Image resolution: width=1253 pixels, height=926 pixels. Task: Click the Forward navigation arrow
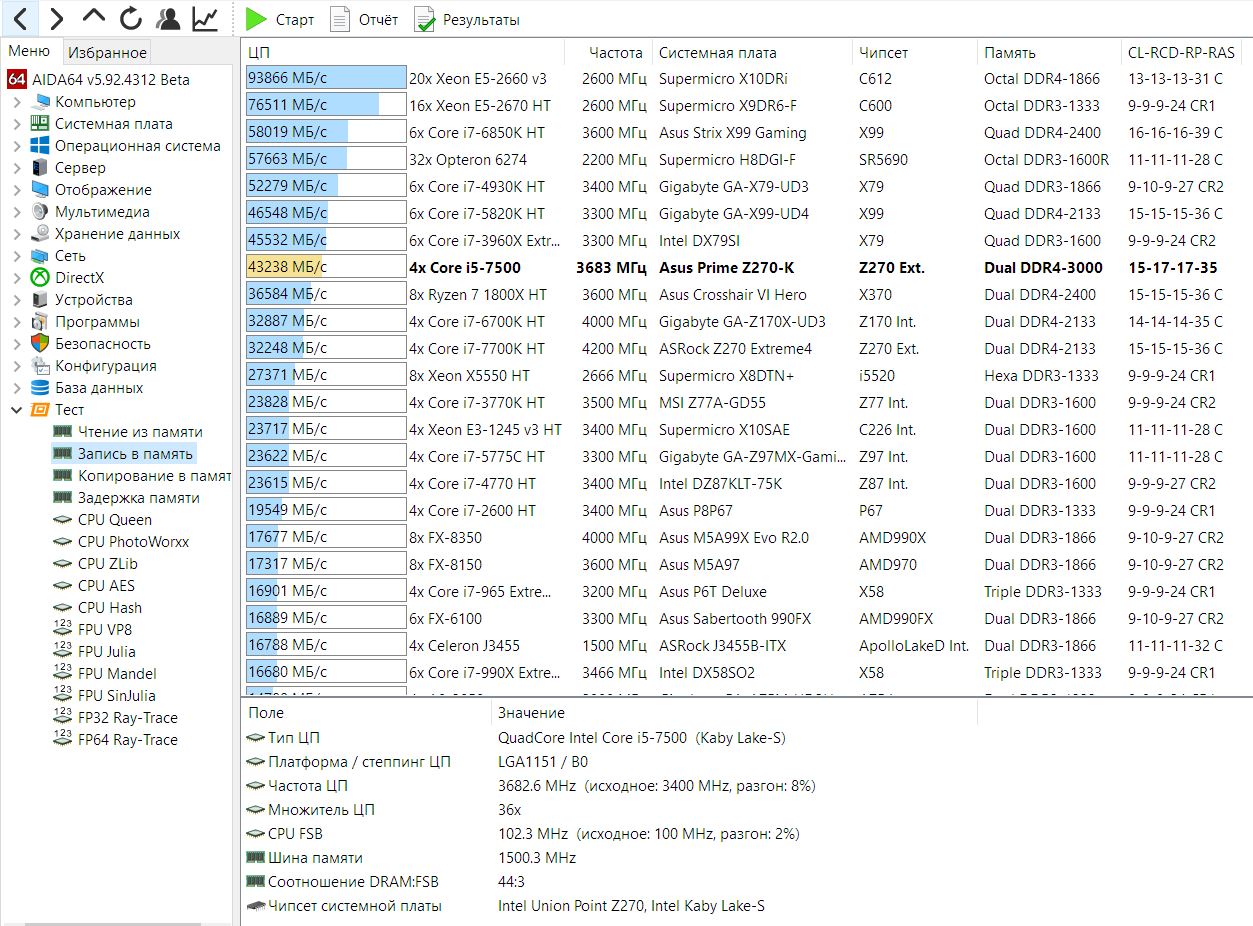point(57,18)
